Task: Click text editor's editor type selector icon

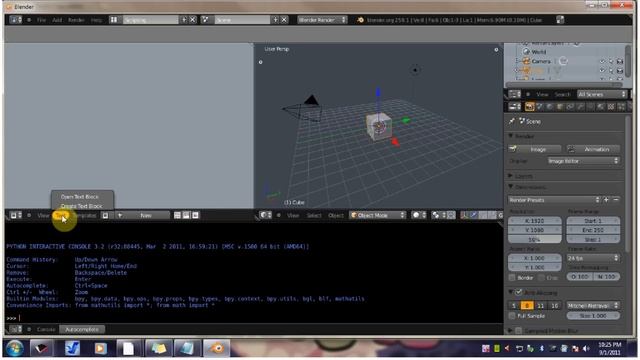Action: click(16, 215)
